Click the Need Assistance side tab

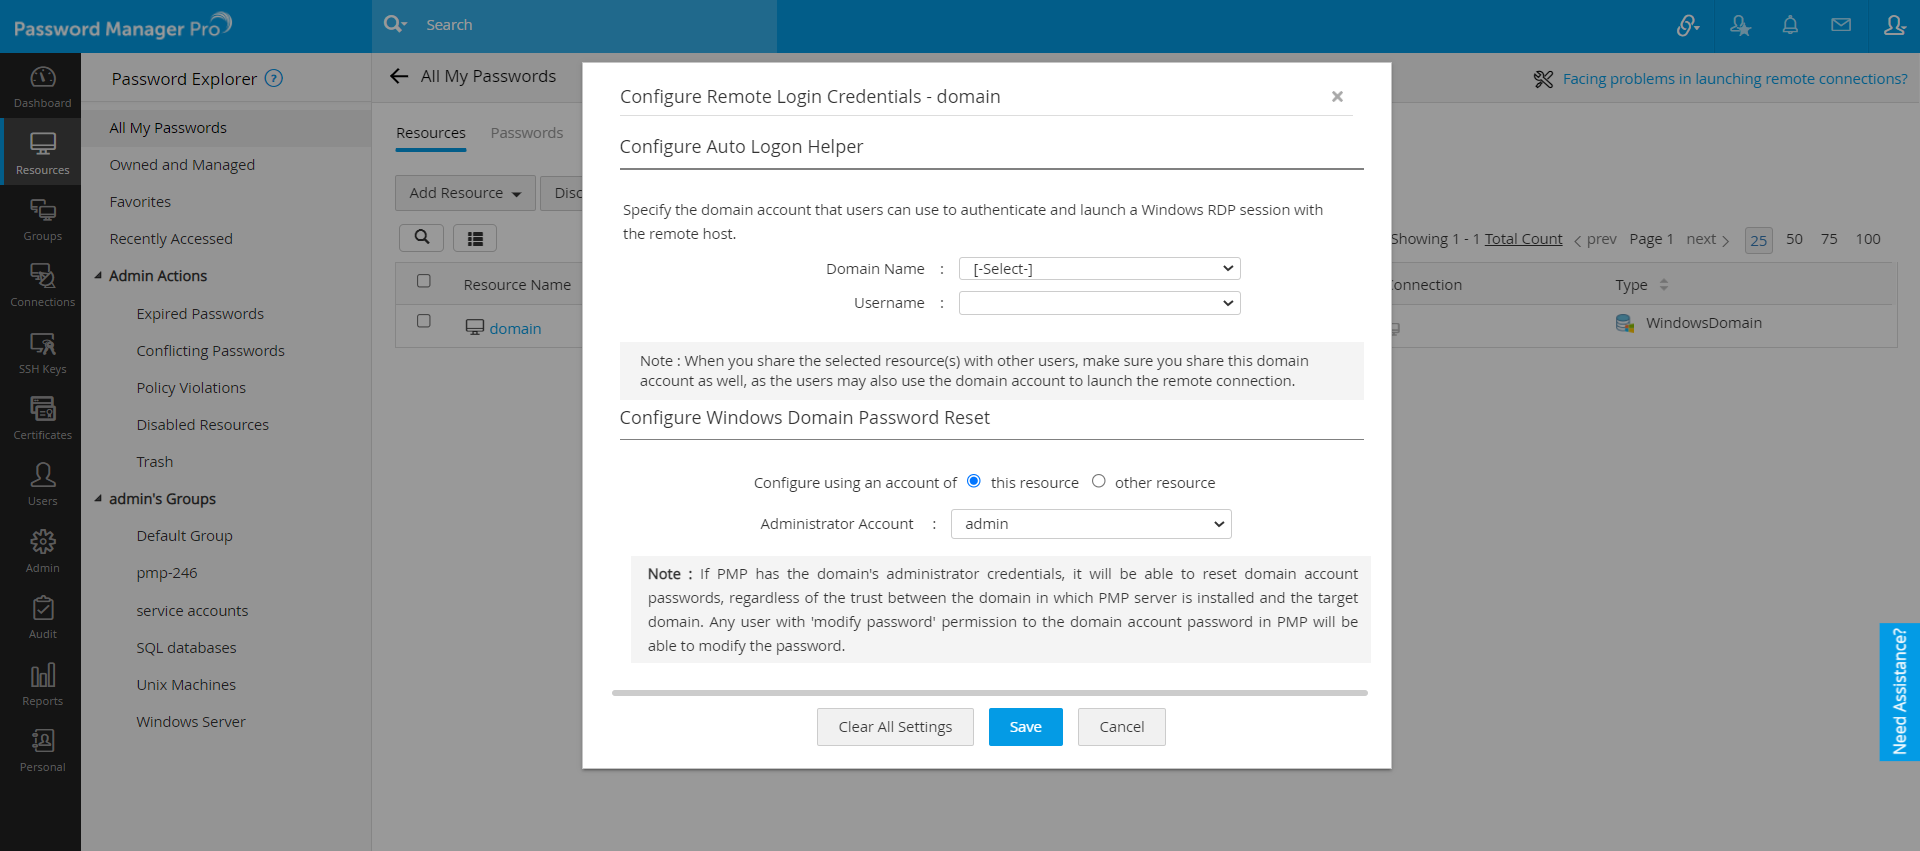pos(1900,692)
